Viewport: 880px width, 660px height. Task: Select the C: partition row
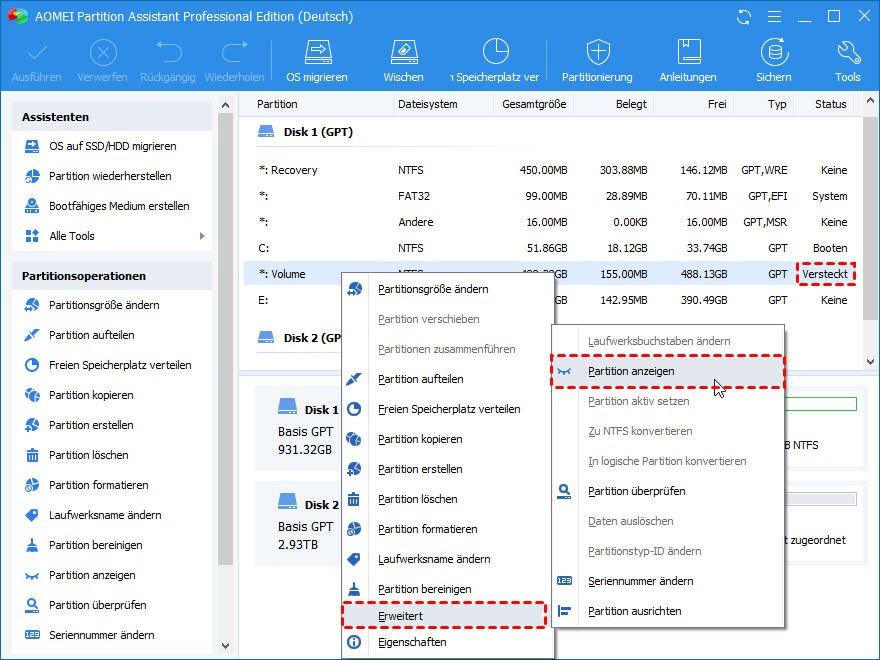pos(552,248)
